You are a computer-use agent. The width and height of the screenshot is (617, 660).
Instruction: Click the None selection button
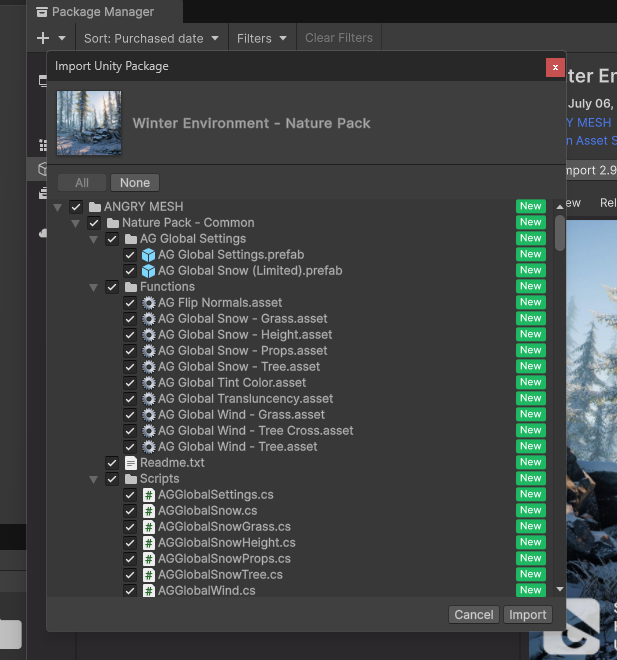coord(135,183)
